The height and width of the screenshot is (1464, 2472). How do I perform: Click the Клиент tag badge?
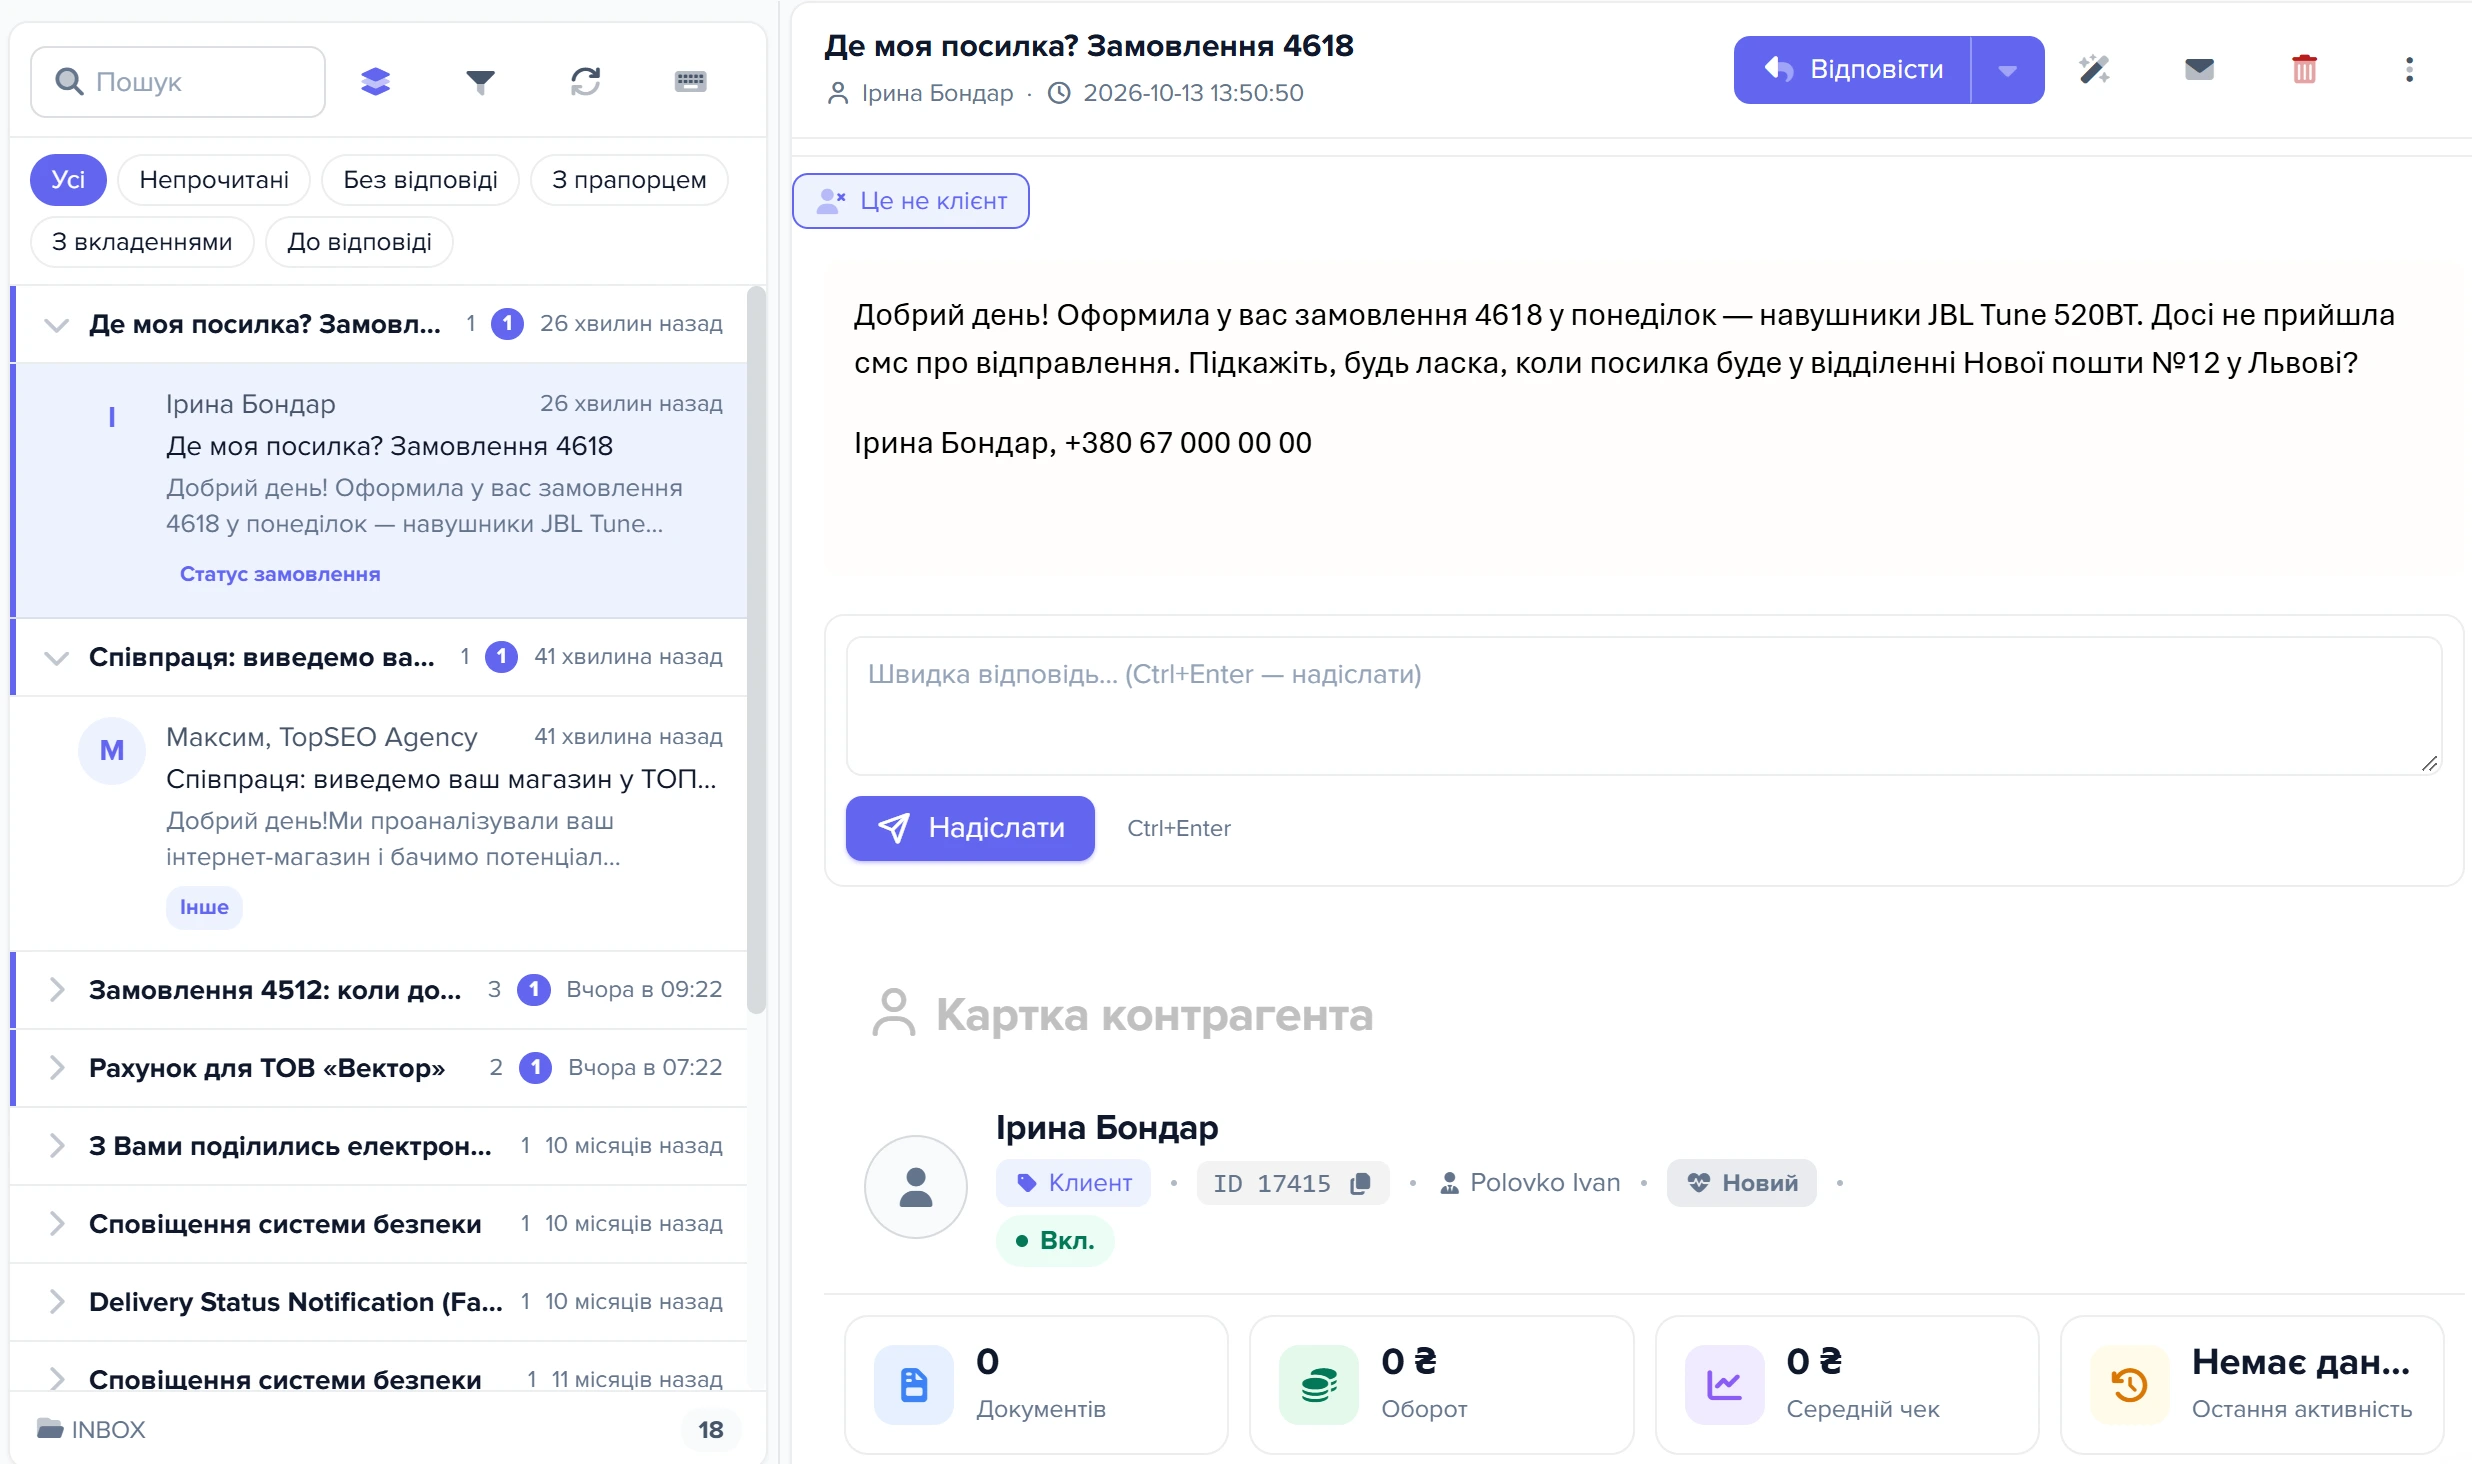(1073, 1183)
